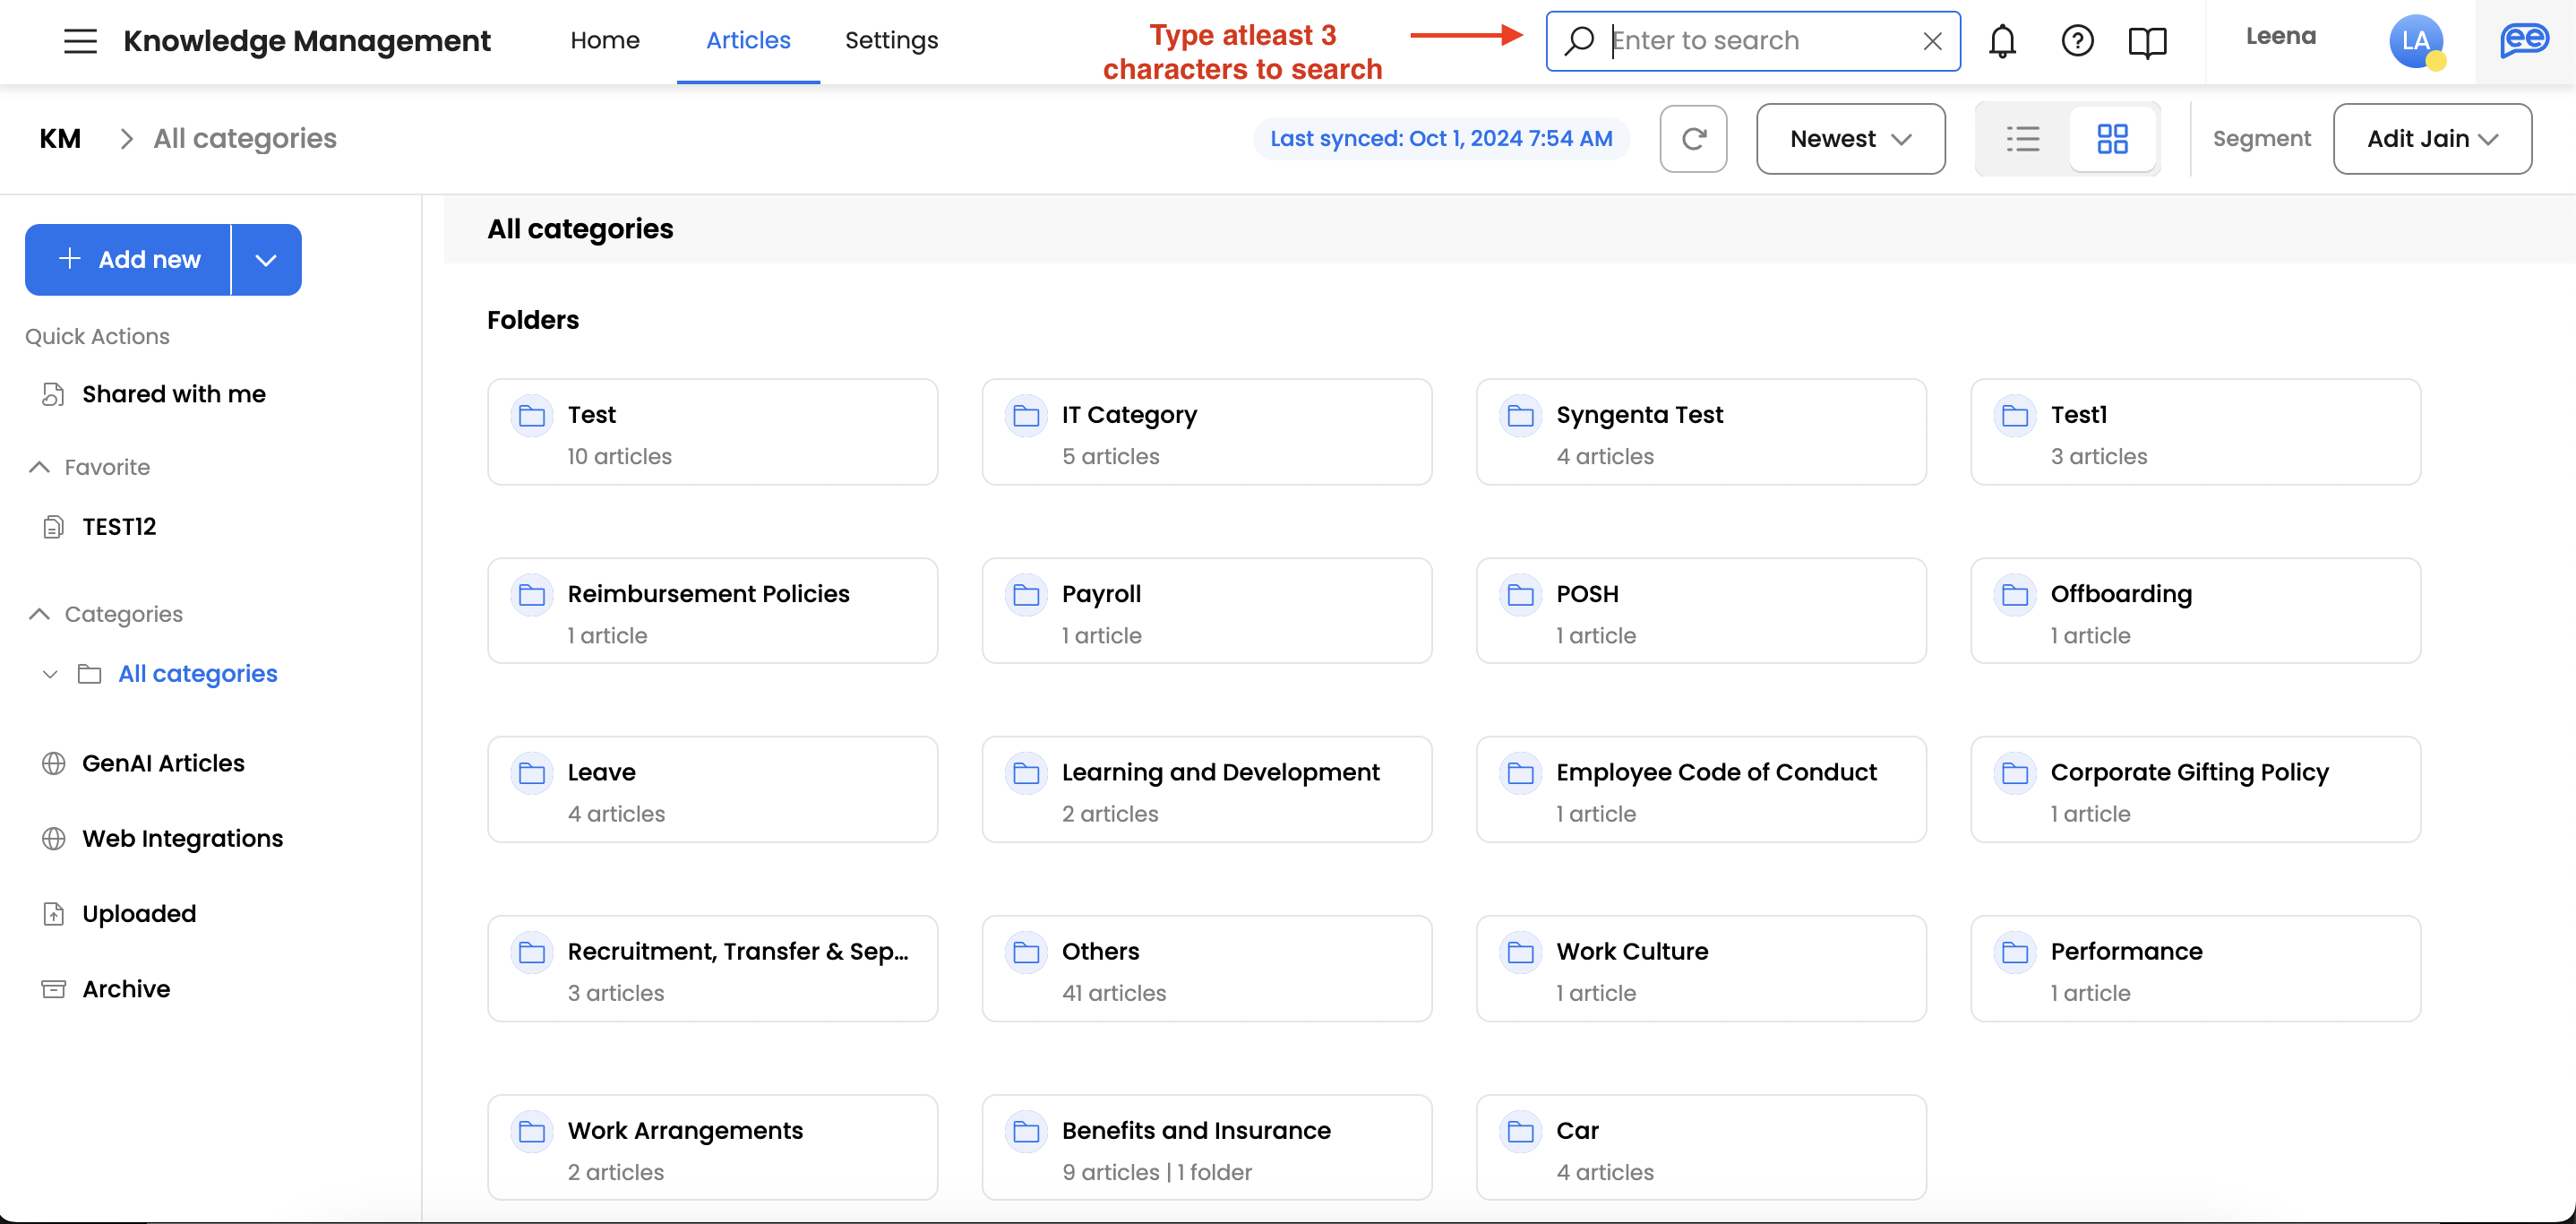
Task: Open the book guide icon
Action: [2147, 41]
